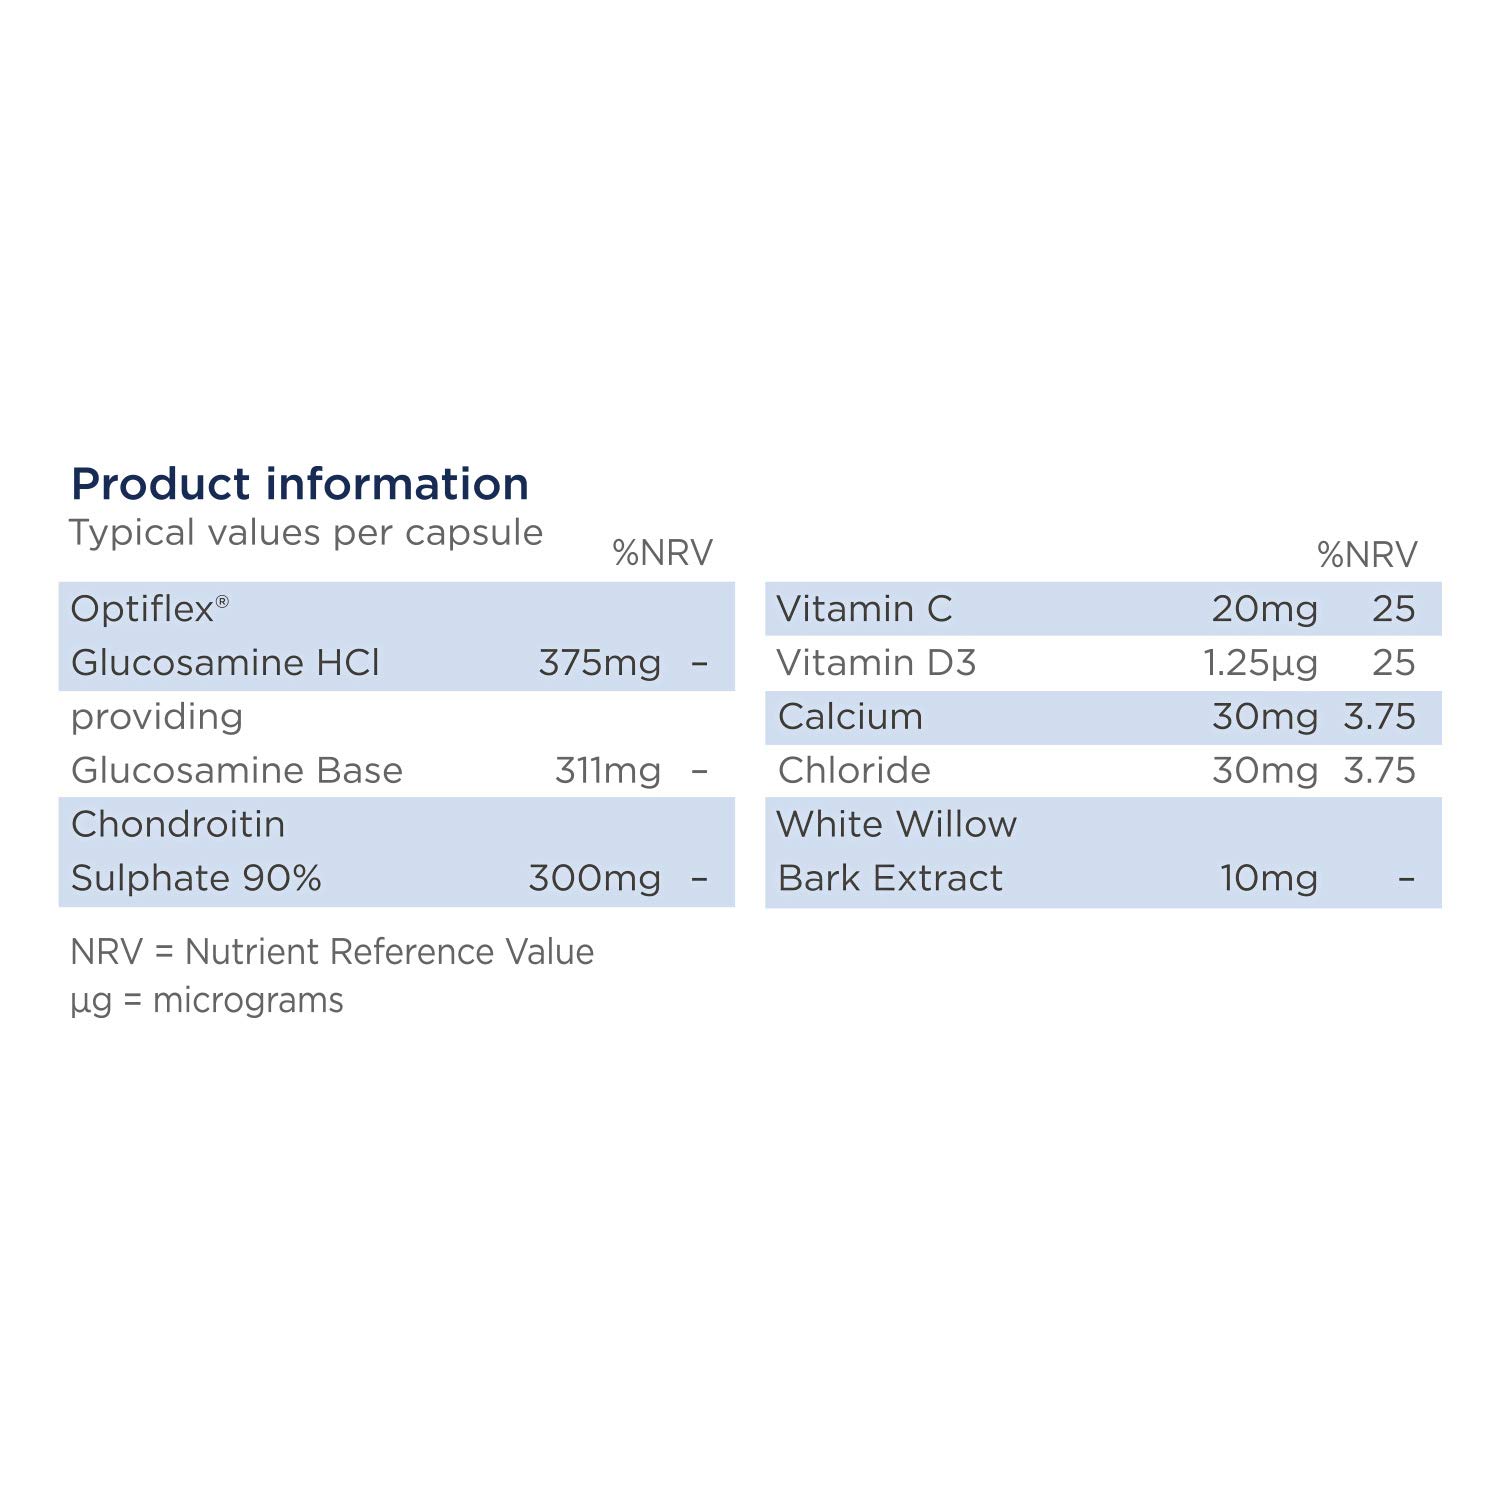
Task: Select the Chloride row label
Action: (x=854, y=770)
